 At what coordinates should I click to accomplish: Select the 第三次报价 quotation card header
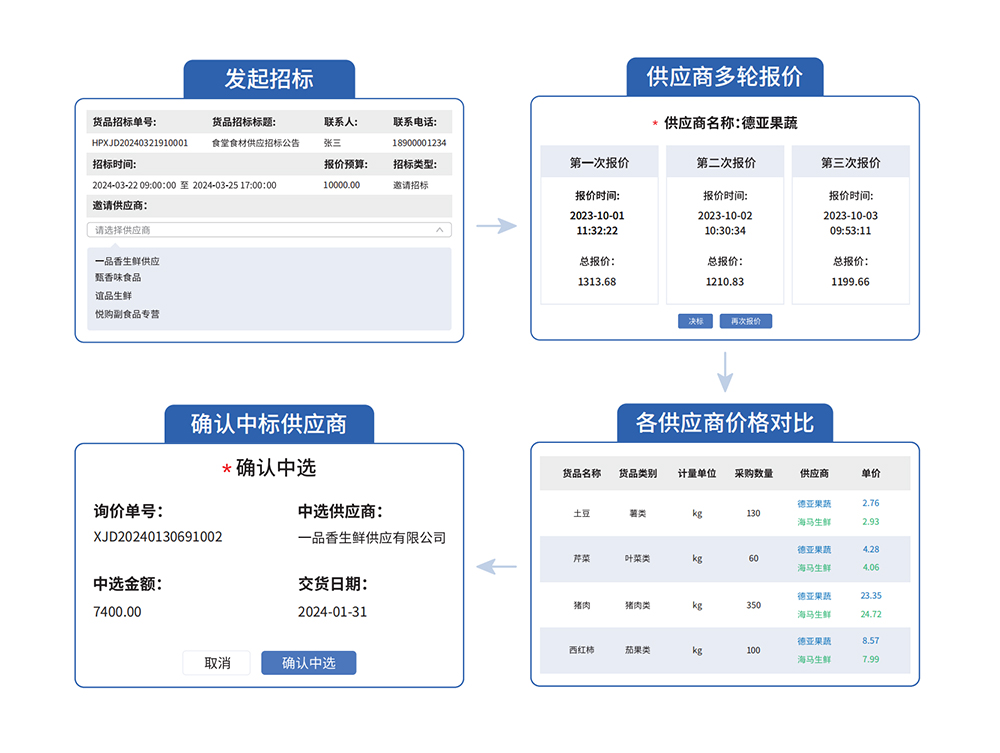click(850, 162)
